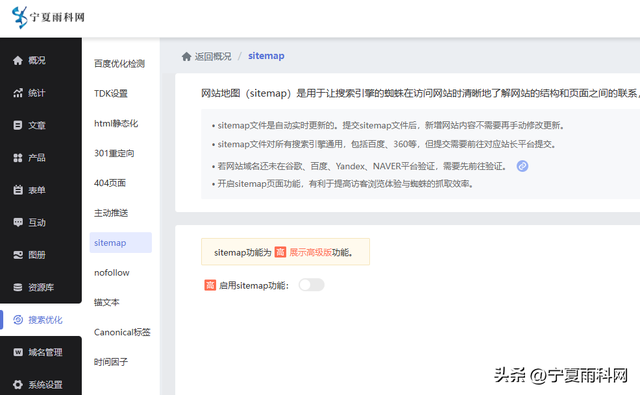640x395 pixels.
Task: Click the home icon beside 返回概况
Action: point(187,56)
